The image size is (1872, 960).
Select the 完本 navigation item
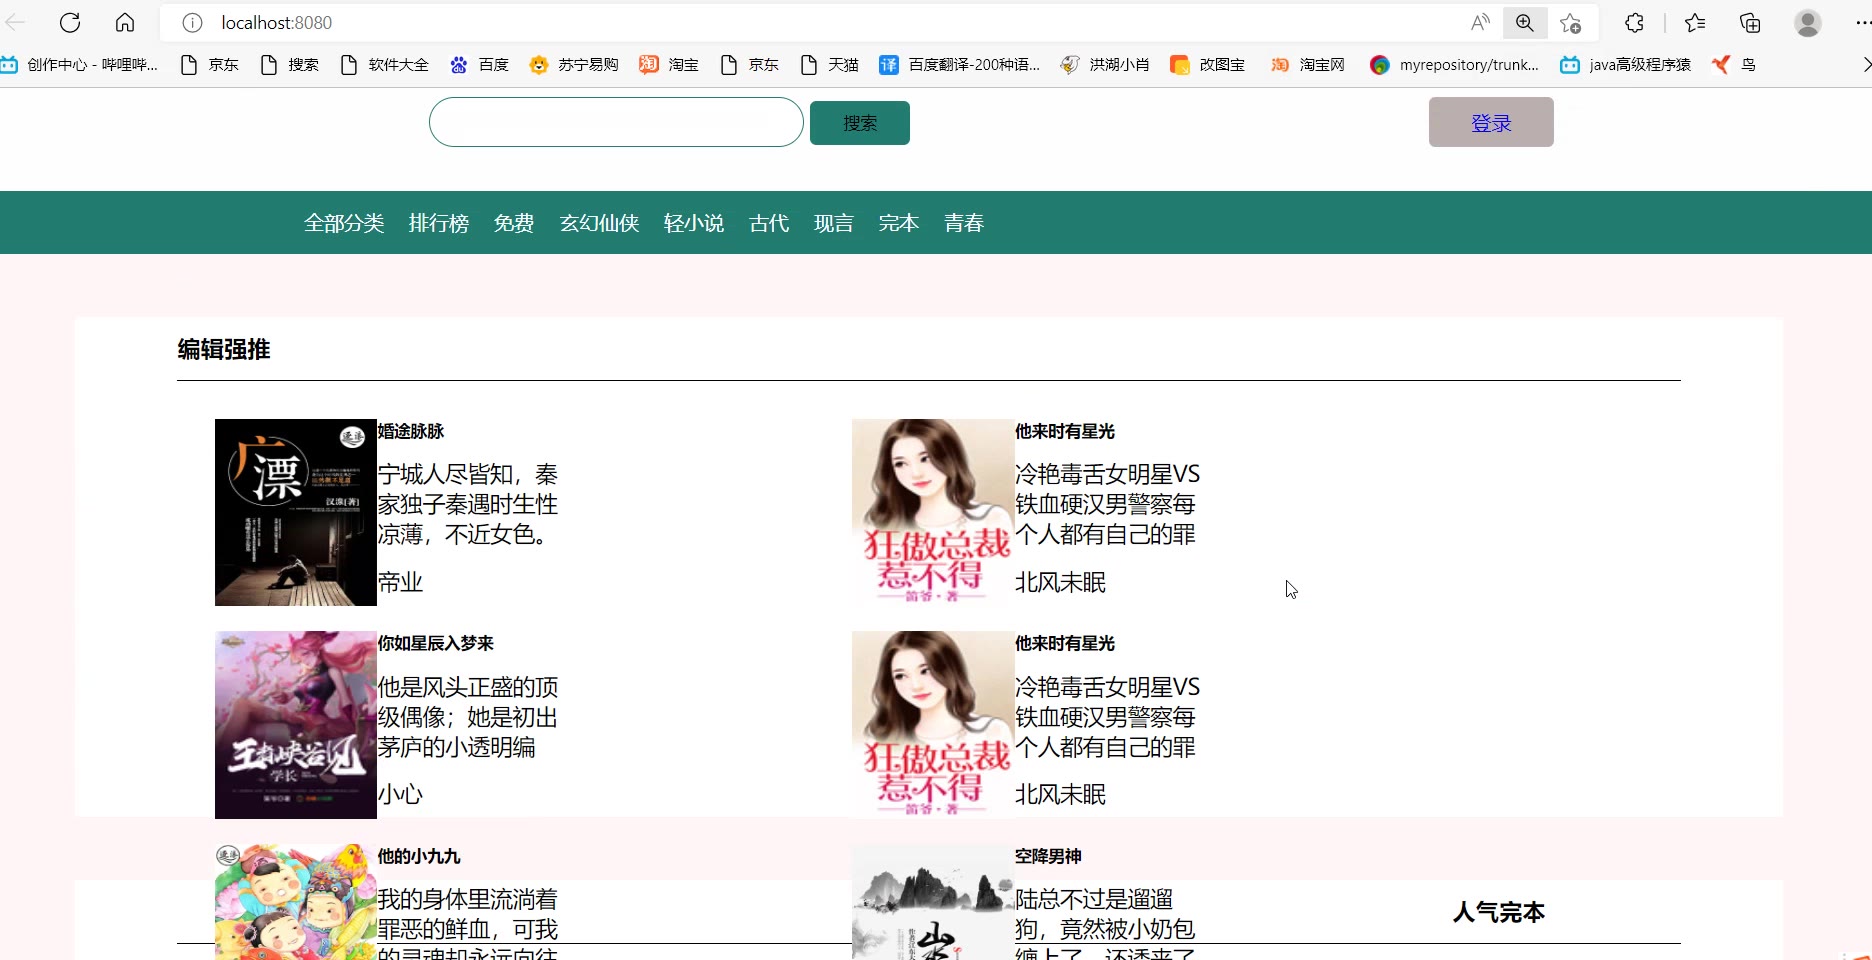899,223
